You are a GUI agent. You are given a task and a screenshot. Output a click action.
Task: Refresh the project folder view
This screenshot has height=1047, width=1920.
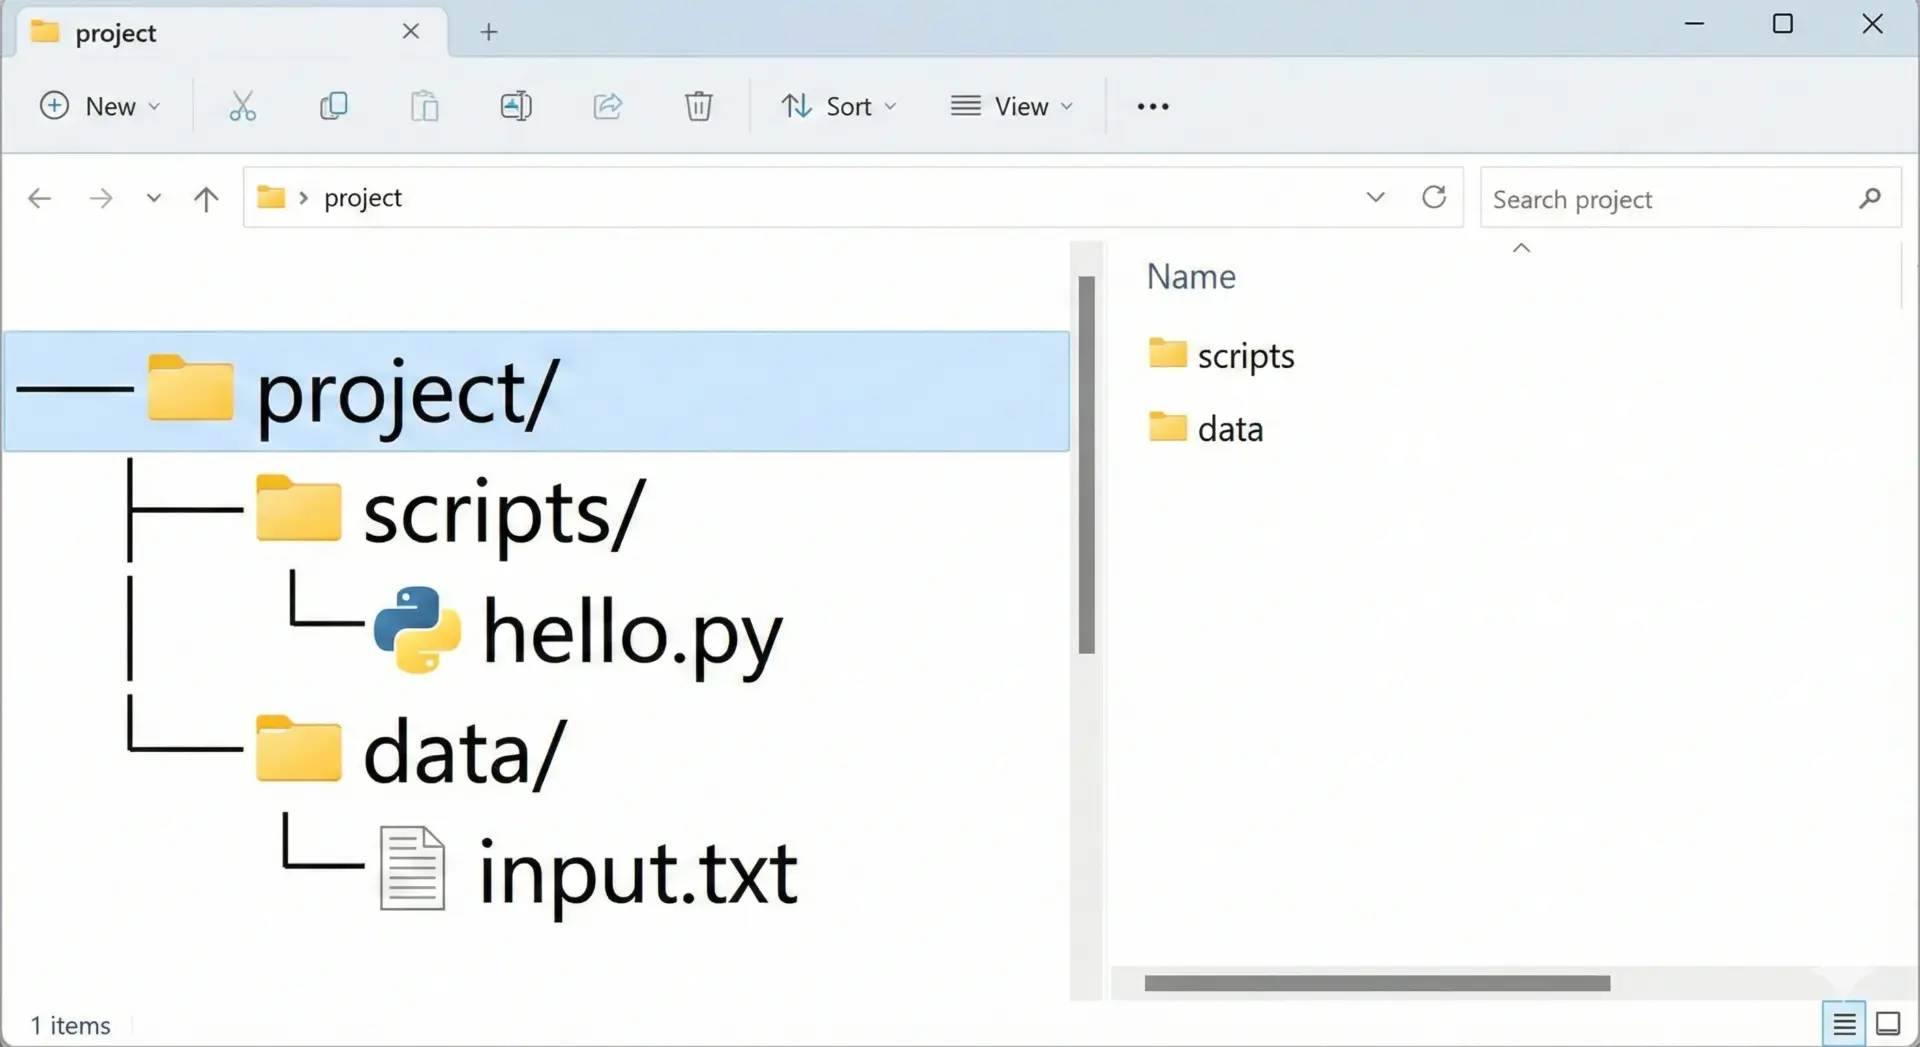coord(1433,197)
